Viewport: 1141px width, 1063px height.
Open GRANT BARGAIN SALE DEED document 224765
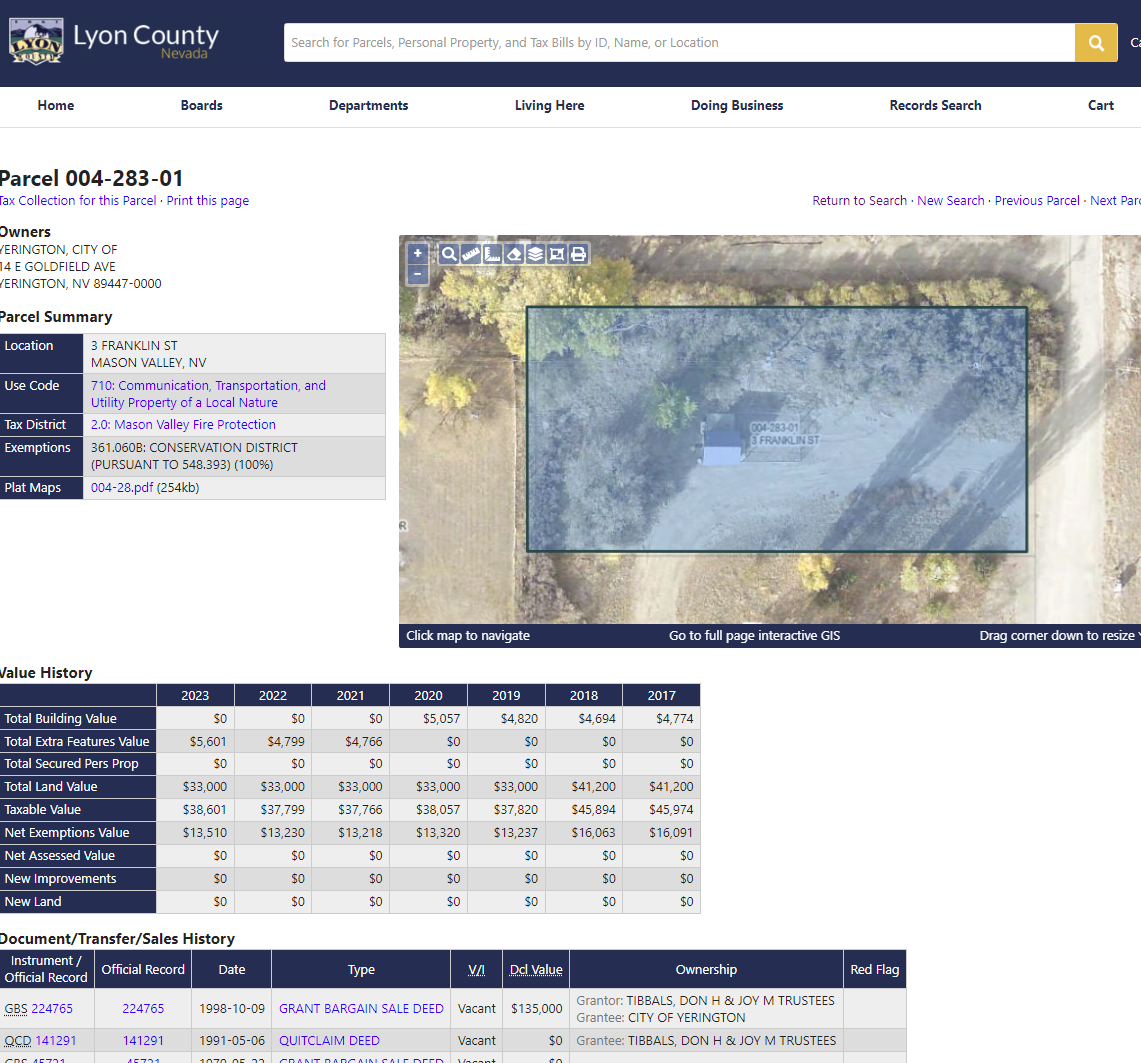pos(361,1009)
